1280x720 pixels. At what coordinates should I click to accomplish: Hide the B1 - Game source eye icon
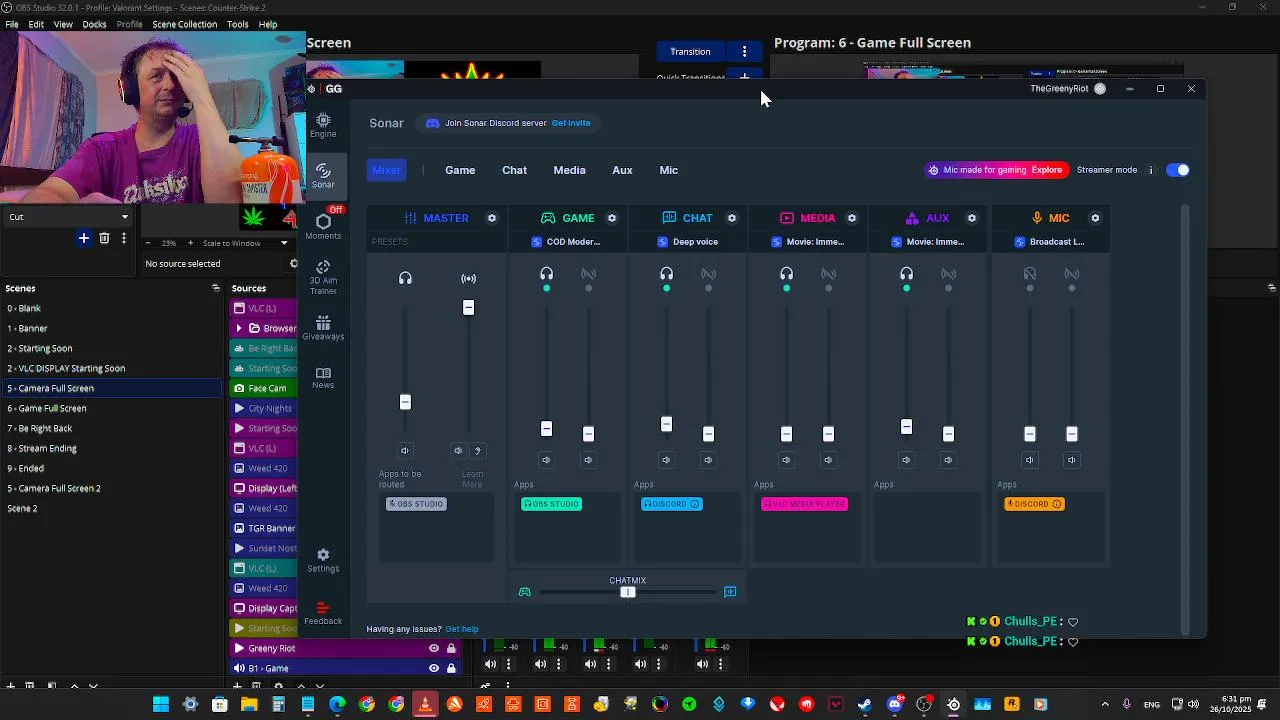pyautogui.click(x=433, y=668)
